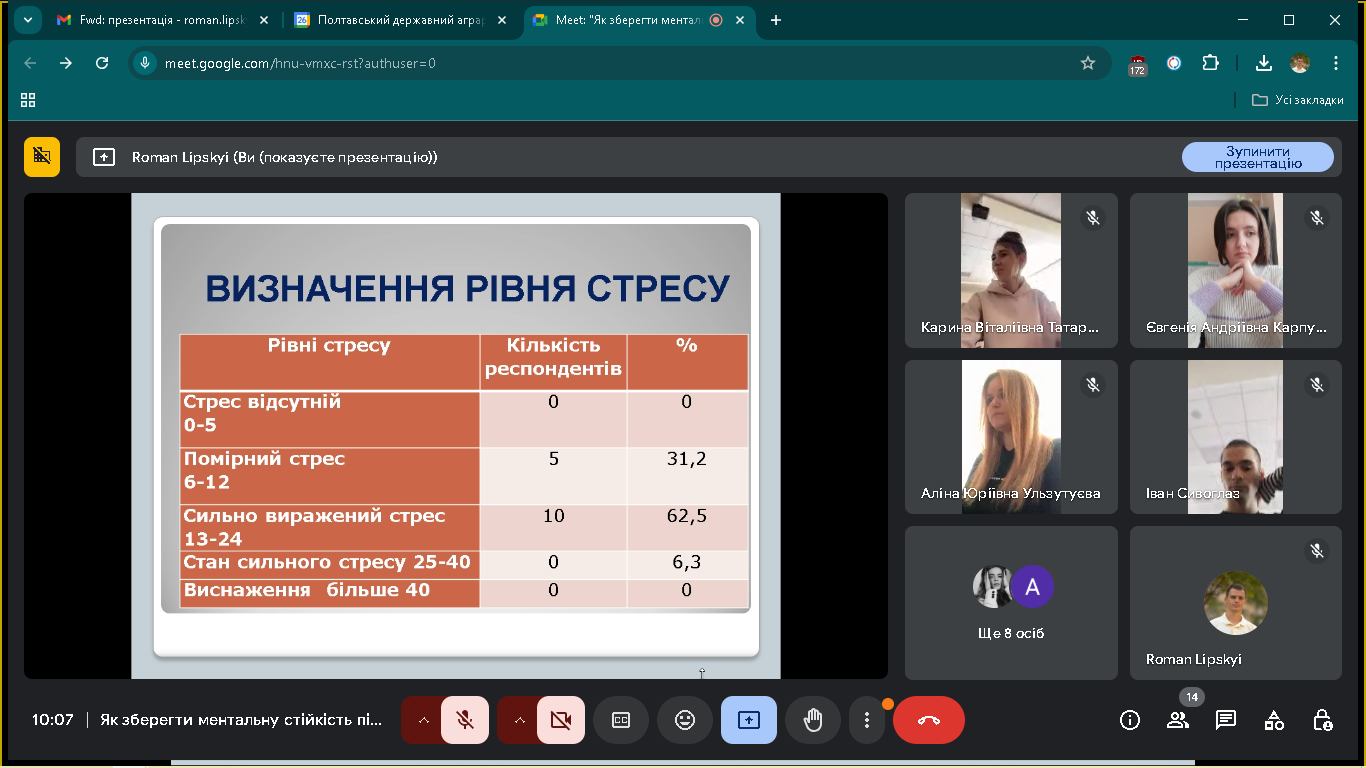This screenshot has width=1366, height=768.
Task: Click the slide heading 'ВИЗНАЧЕННЯ РІВНЯ СТРЕСУ'
Action: click(x=467, y=289)
